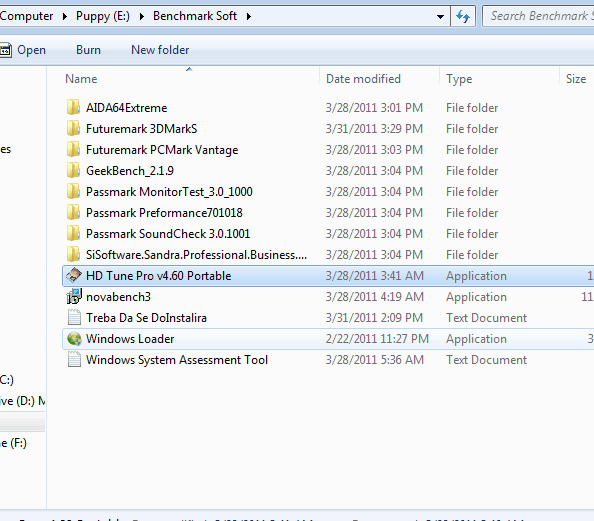Click date 3/28/2011 5:36 AM
The width and height of the screenshot is (594, 521).
point(374,360)
